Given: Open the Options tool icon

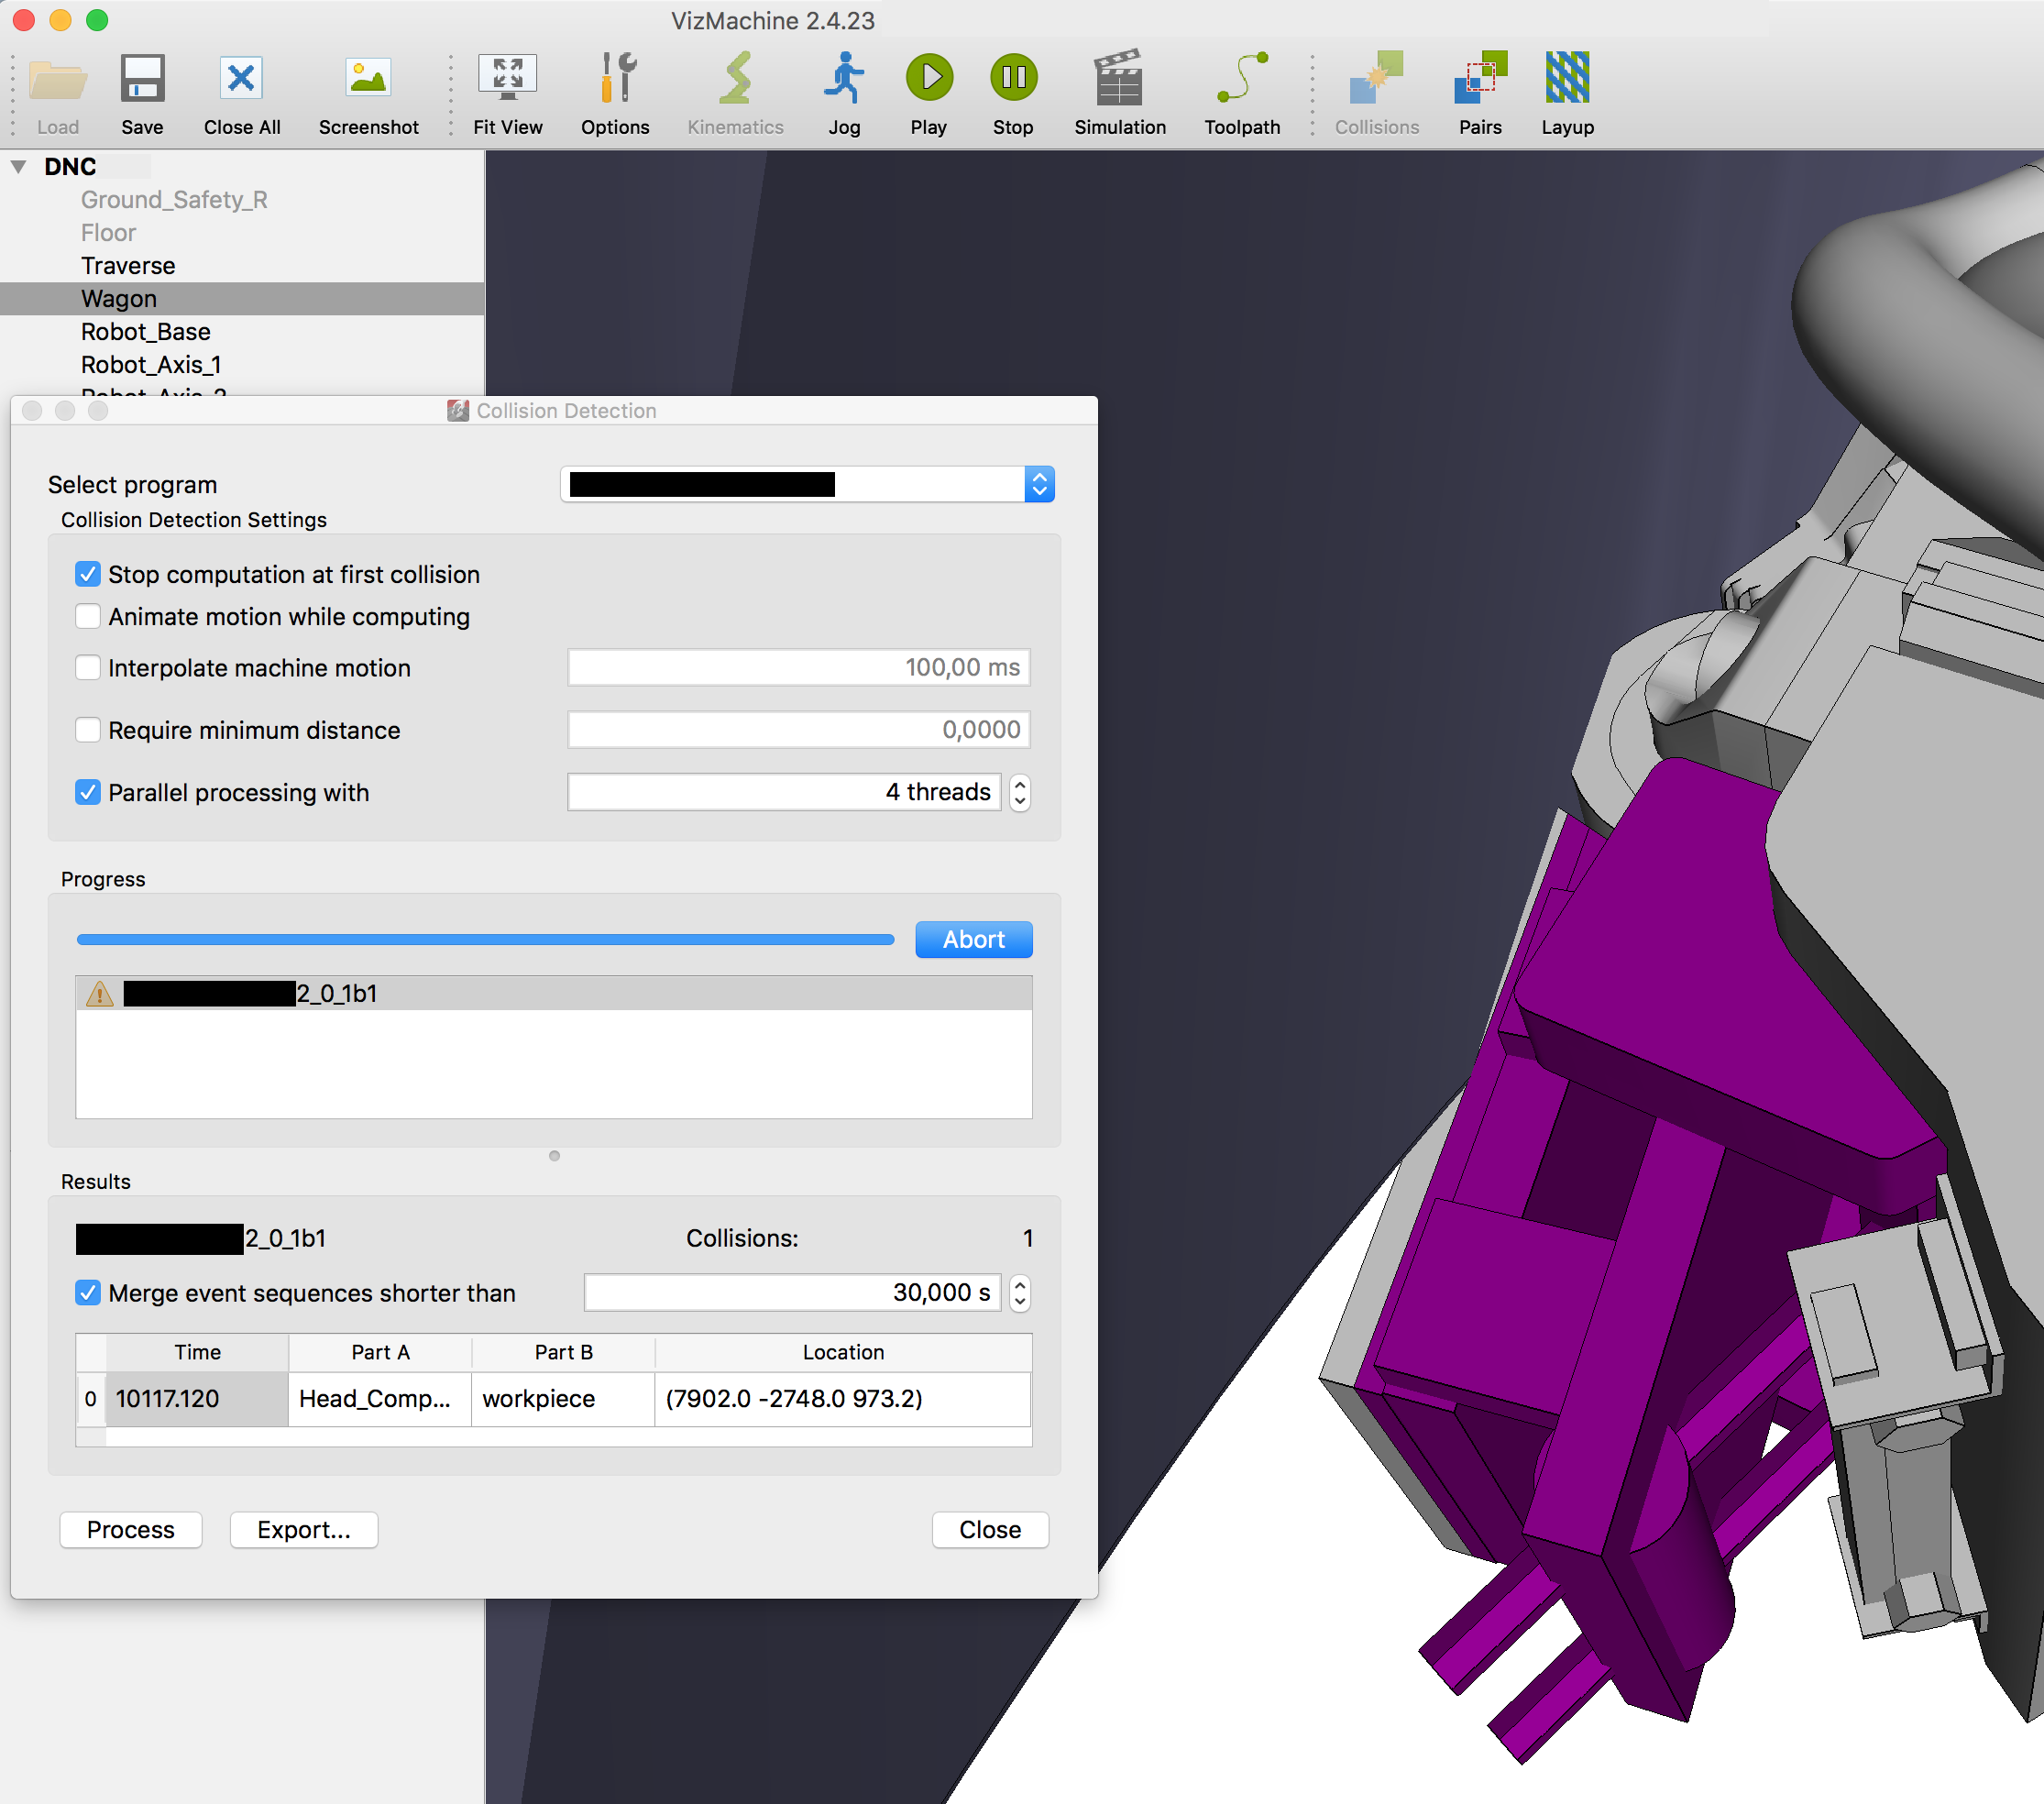Looking at the screenshot, I should pos(615,79).
